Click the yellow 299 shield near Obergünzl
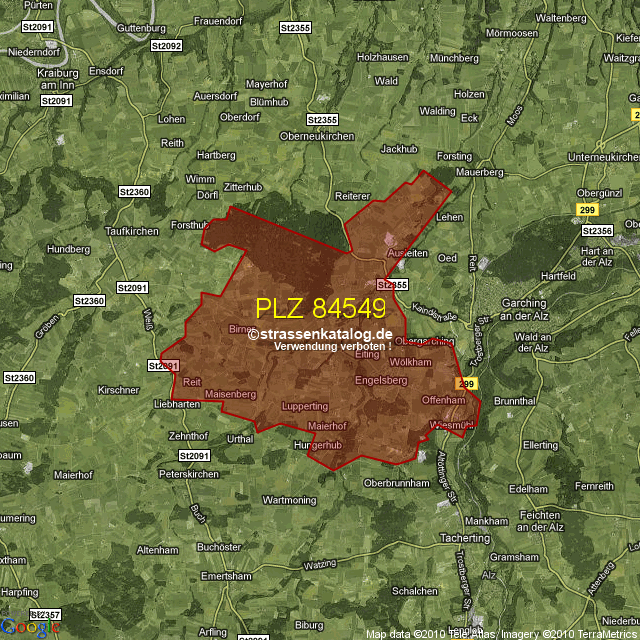 click(x=588, y=208)
